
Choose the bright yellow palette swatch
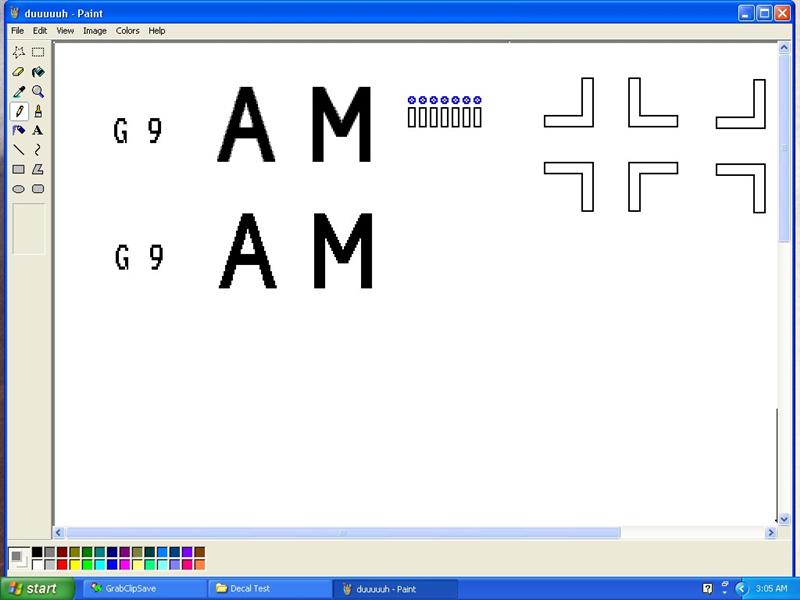coord(75,565)
